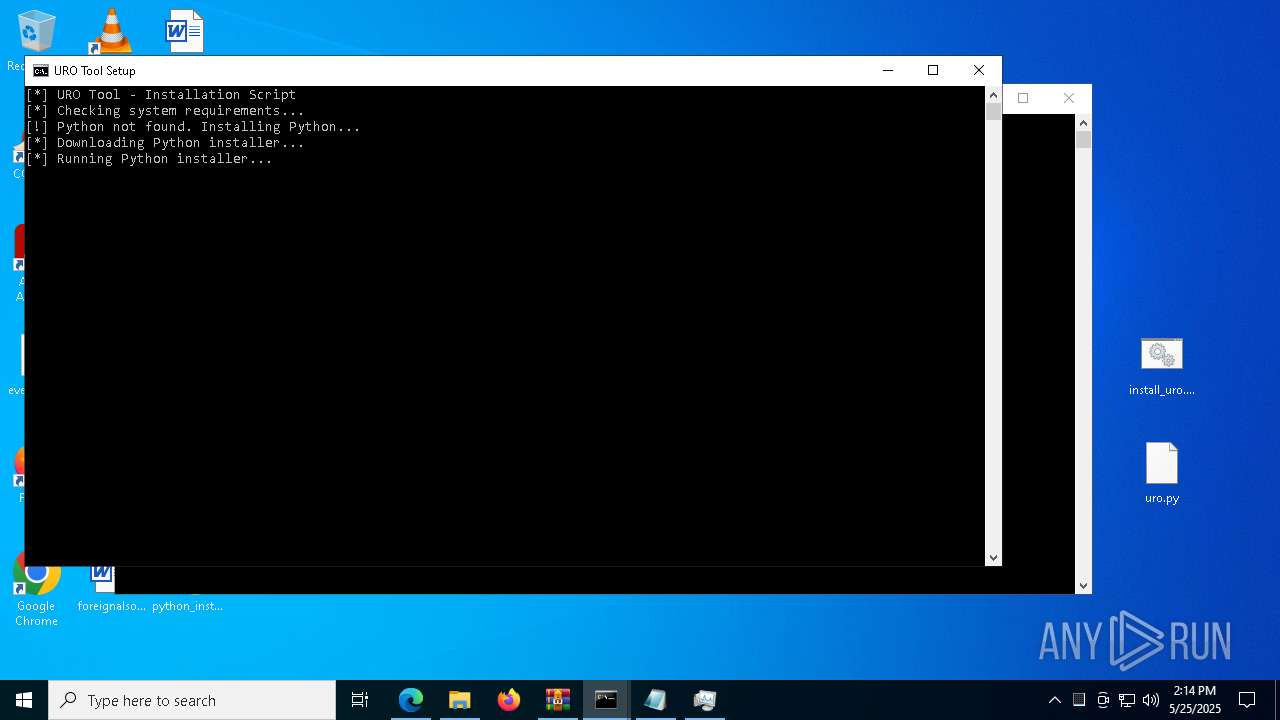Maximize the URO Tool Setup window
Viewport: 1280px width, 720px height.
tap(933, 70)
